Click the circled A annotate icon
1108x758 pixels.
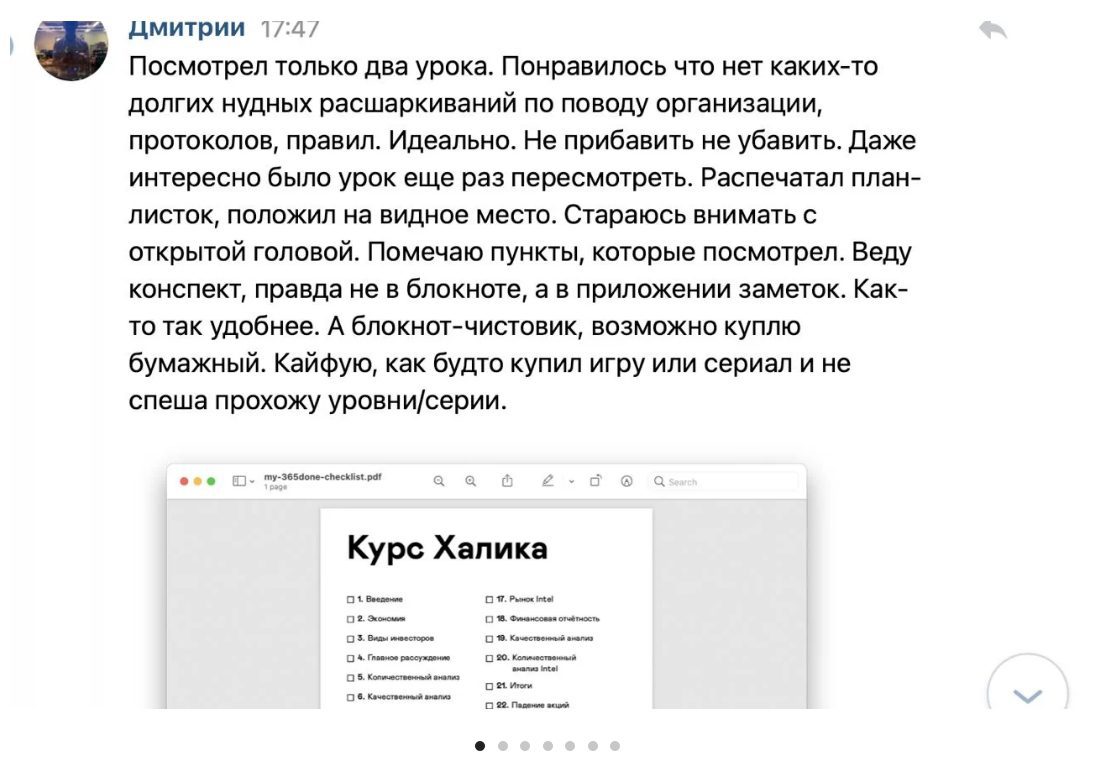click(627, 481)
